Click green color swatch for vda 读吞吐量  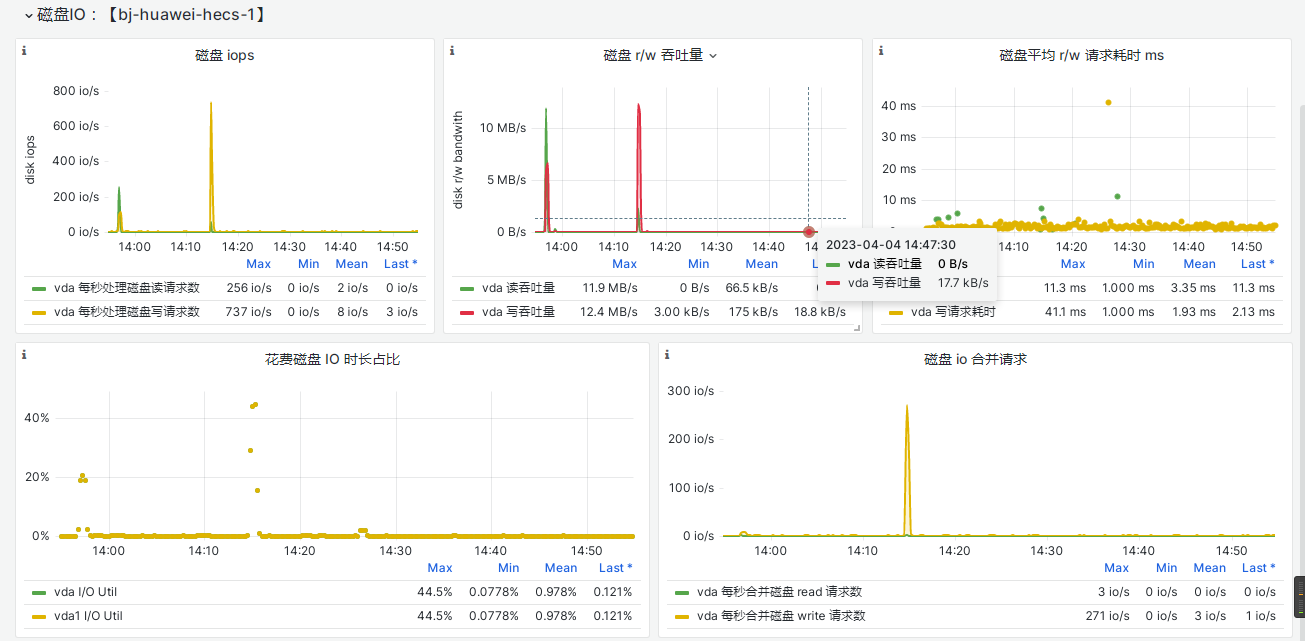click(467, 288)
